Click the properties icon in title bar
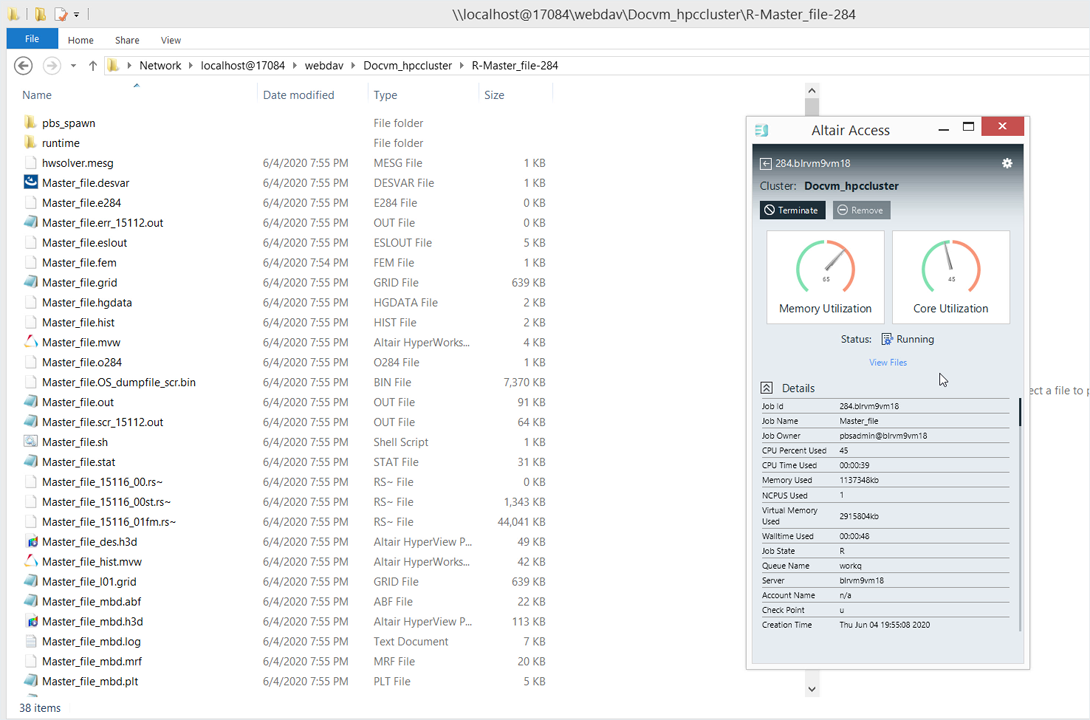Viewport: 1090px width, 720px height. click(x=61, y=14)
